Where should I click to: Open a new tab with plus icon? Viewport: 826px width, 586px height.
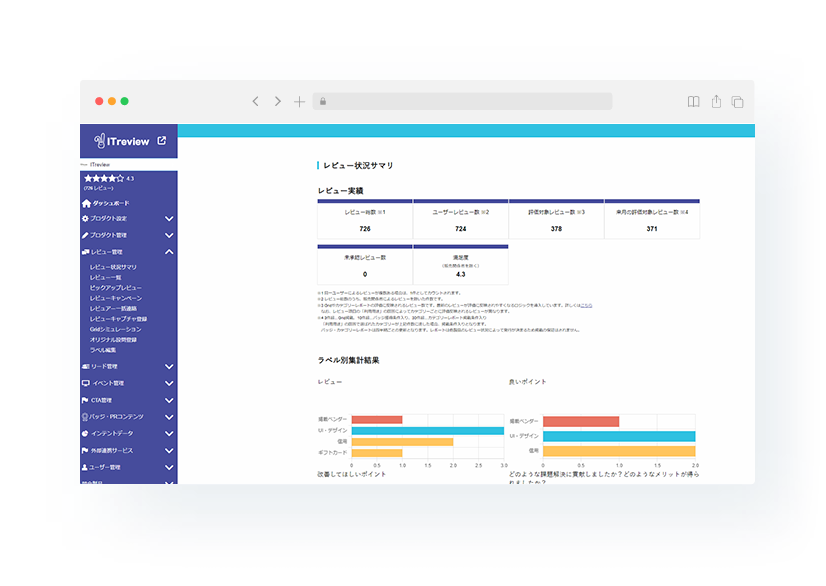pos(299,102)
